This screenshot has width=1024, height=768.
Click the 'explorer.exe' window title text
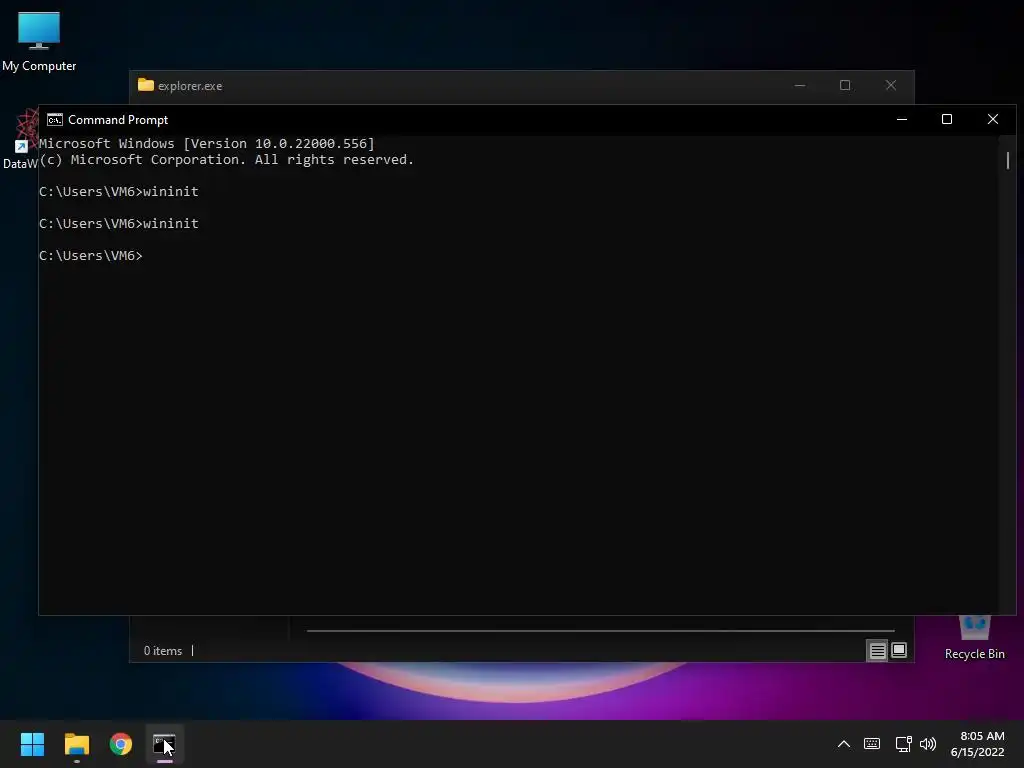pyautogui.click(x=190, y=86)
